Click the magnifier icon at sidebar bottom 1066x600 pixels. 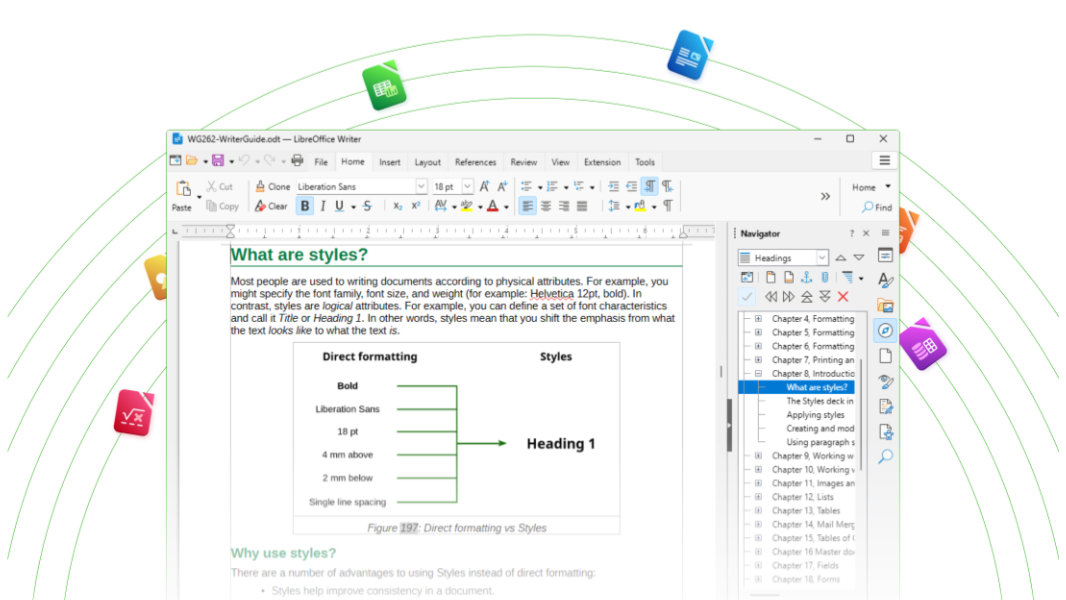(x=885, y=457)
